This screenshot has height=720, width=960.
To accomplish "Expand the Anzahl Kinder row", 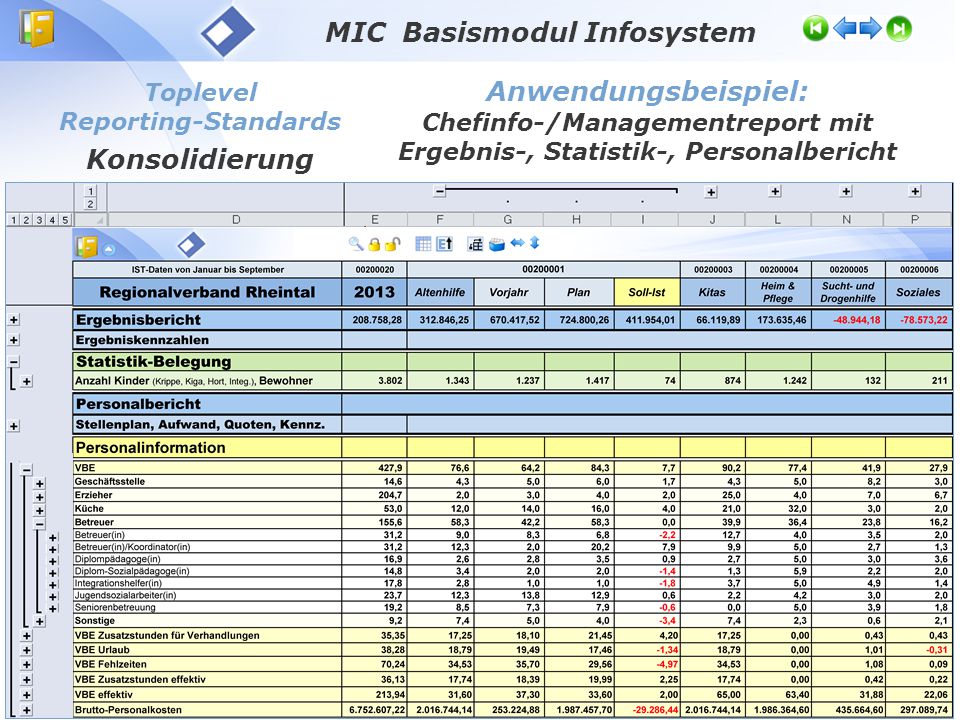I will (x=26, y=381).
